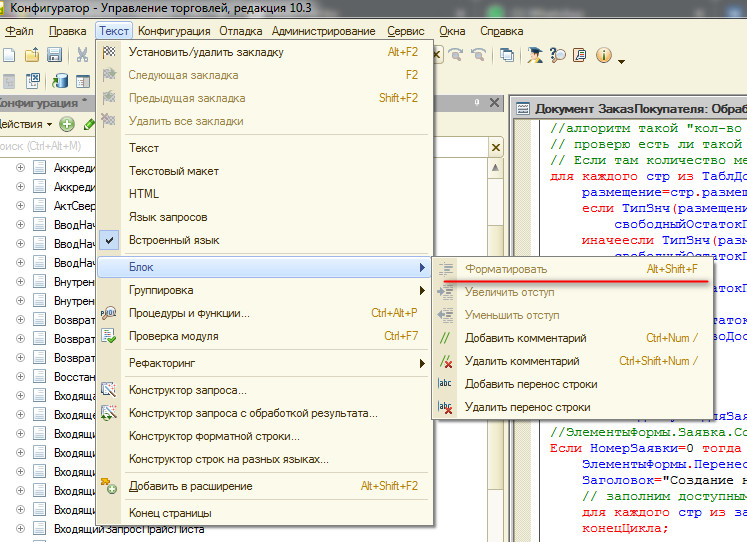Switch text mode to 'HTML'
Screen dimensions: 747x542
pyautogui.click(x=144, y=194)
